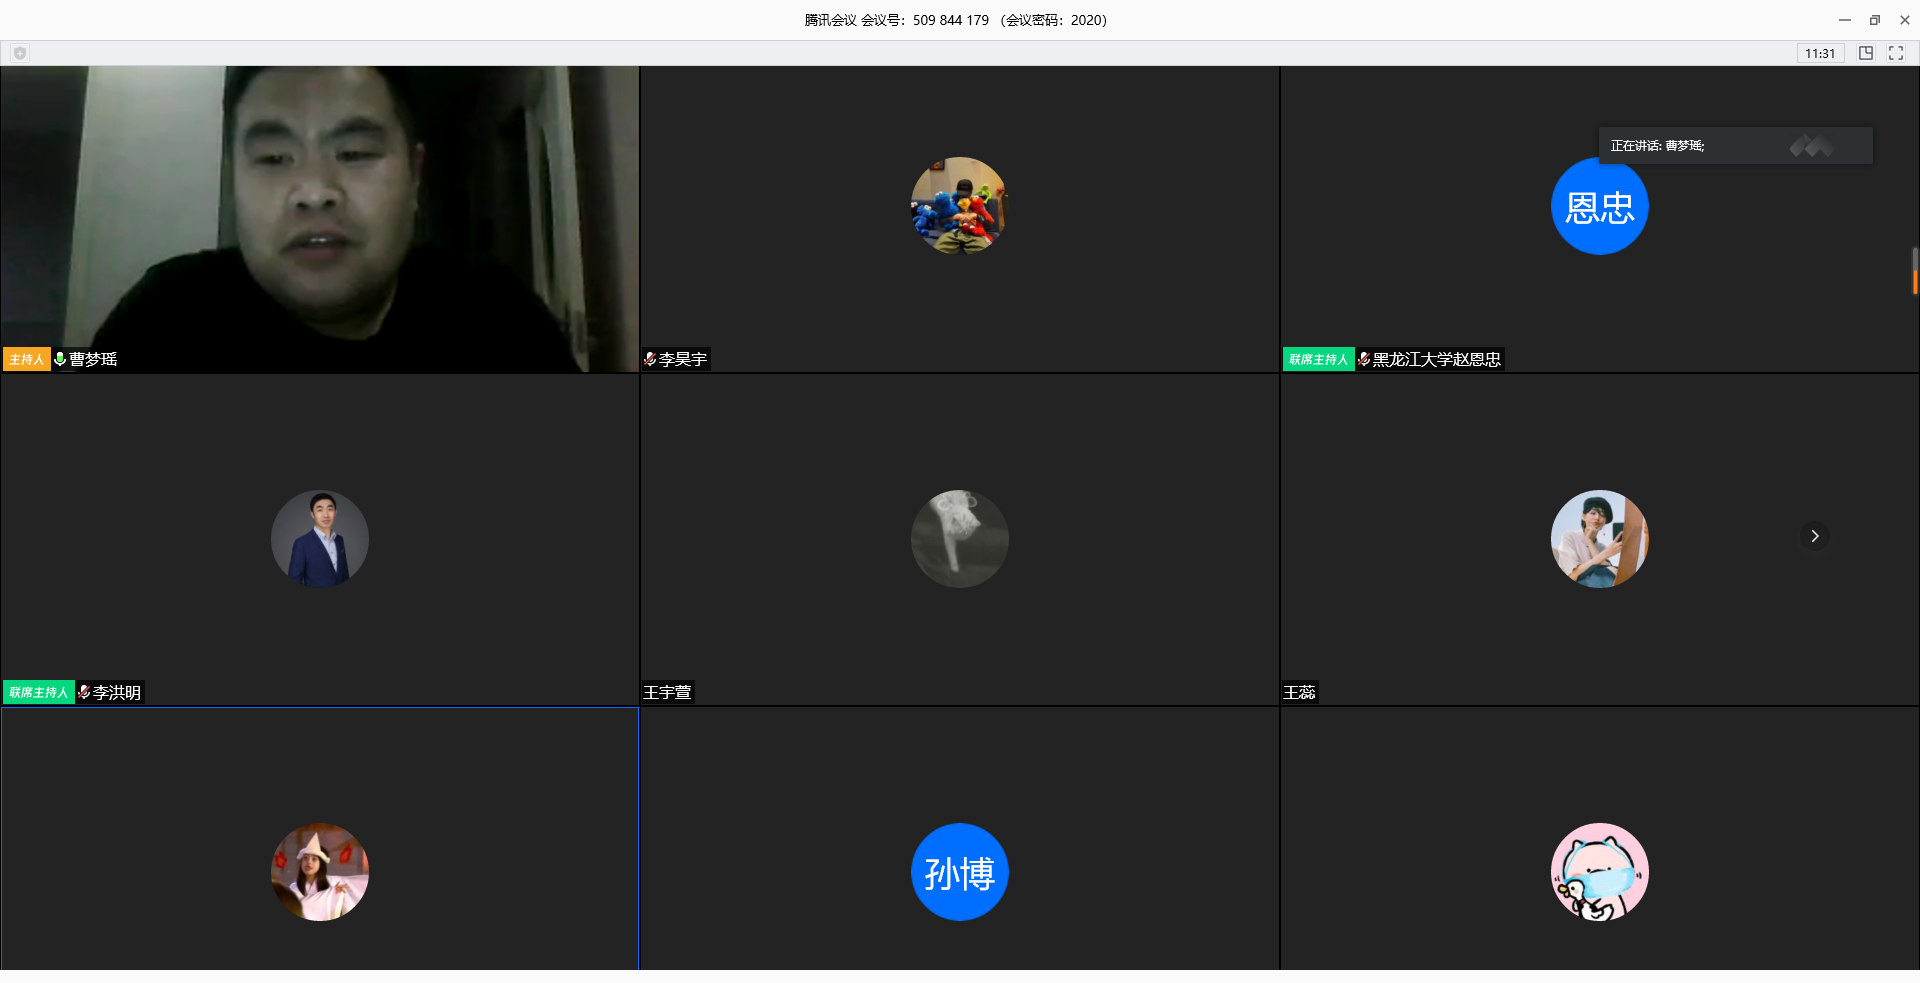1920x983 pixels.
Task: Click the pink cartoon cat avatar
Action: [1599, 872]
